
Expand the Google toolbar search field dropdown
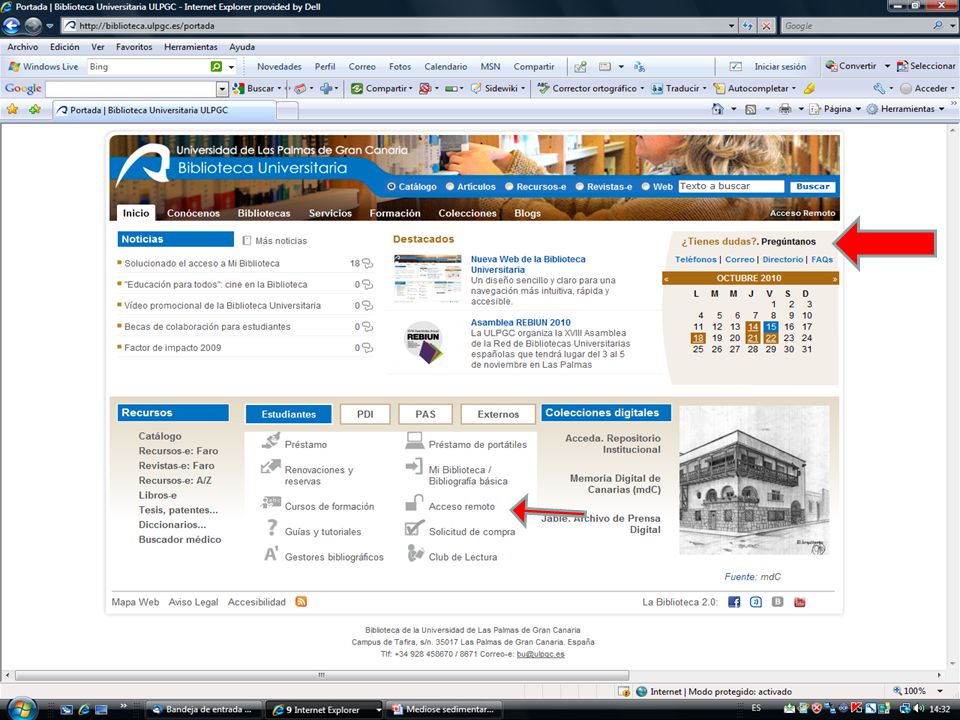[222, 89]
